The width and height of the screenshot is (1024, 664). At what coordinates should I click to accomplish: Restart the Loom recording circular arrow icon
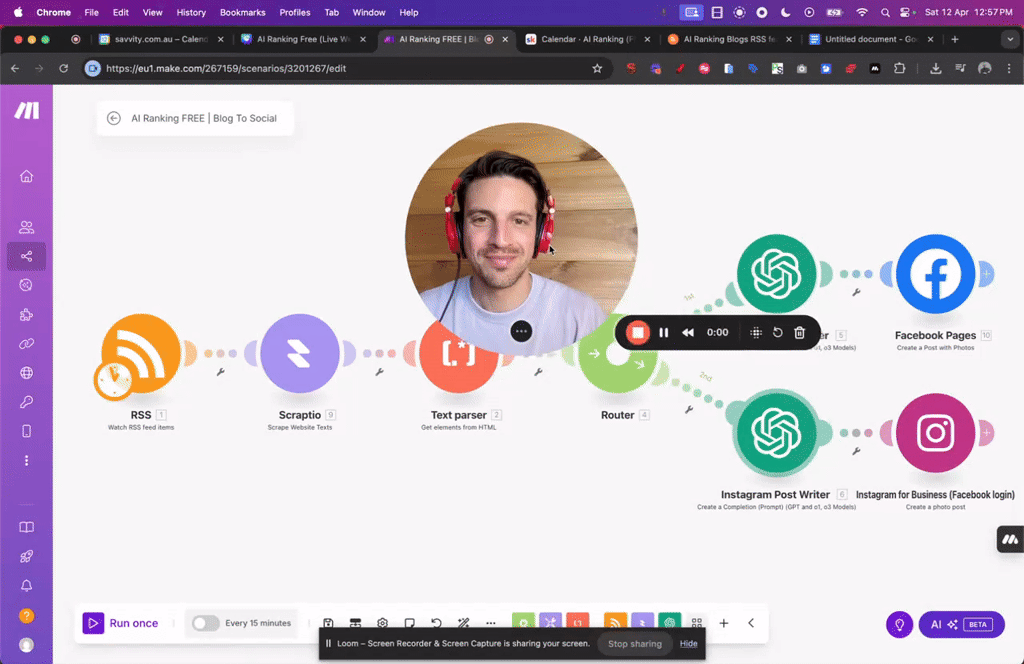pos(777,333)
